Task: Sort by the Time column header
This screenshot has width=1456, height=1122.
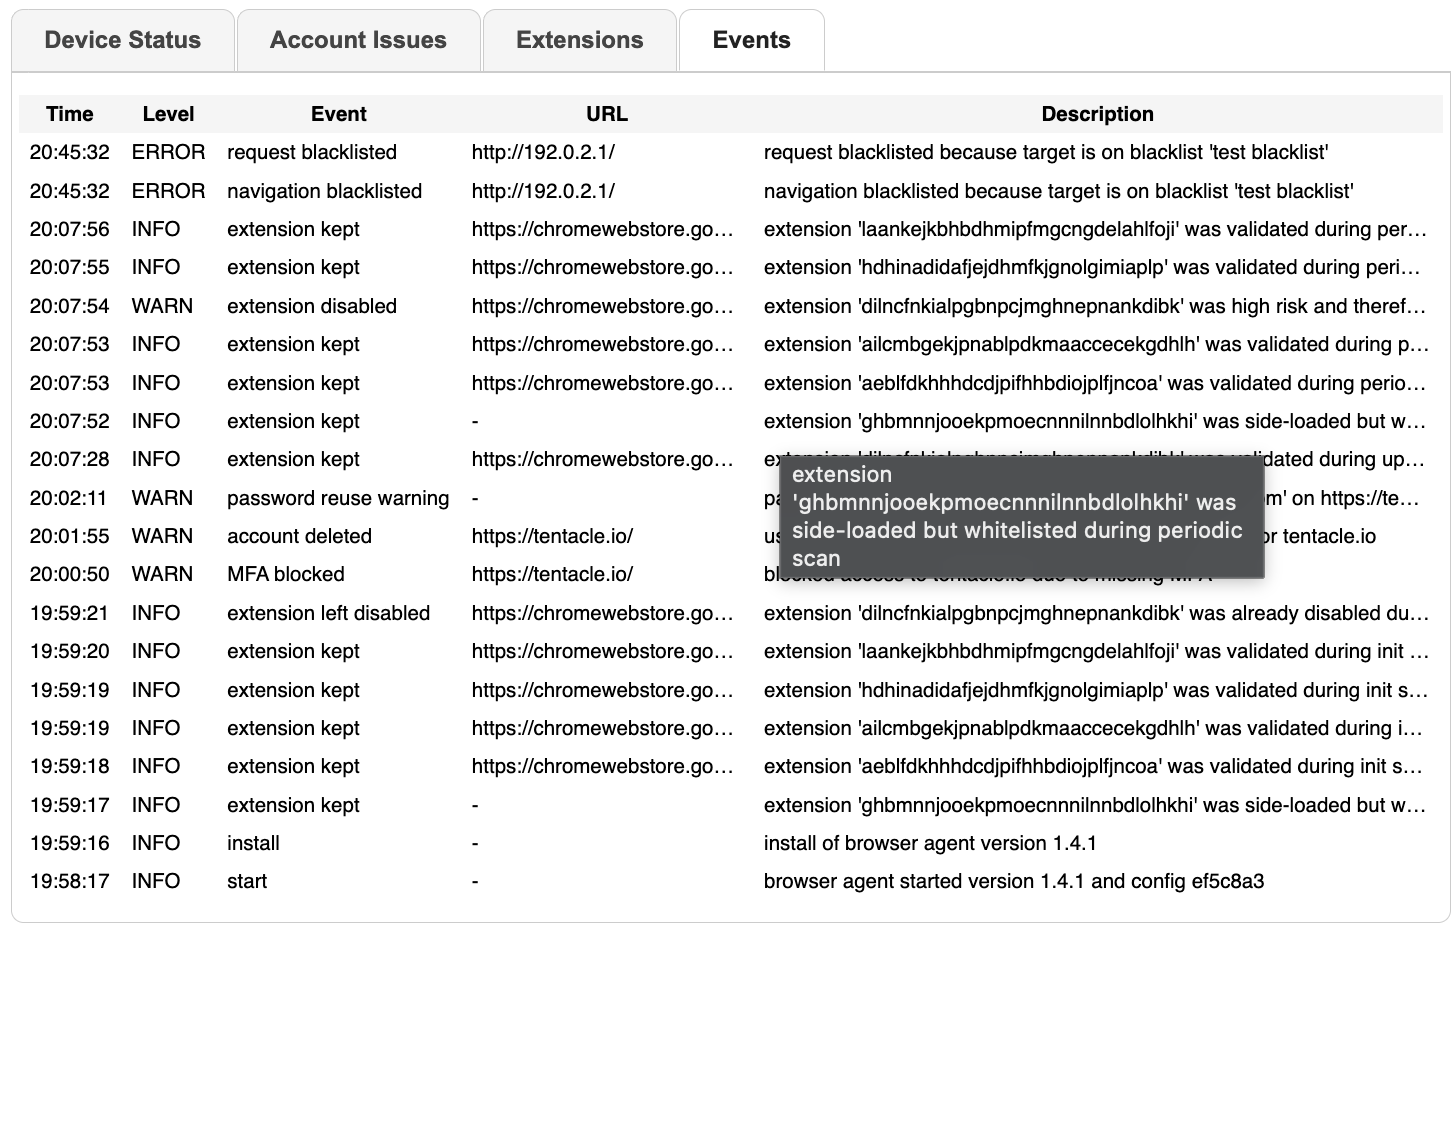Action: coord(69,114)
